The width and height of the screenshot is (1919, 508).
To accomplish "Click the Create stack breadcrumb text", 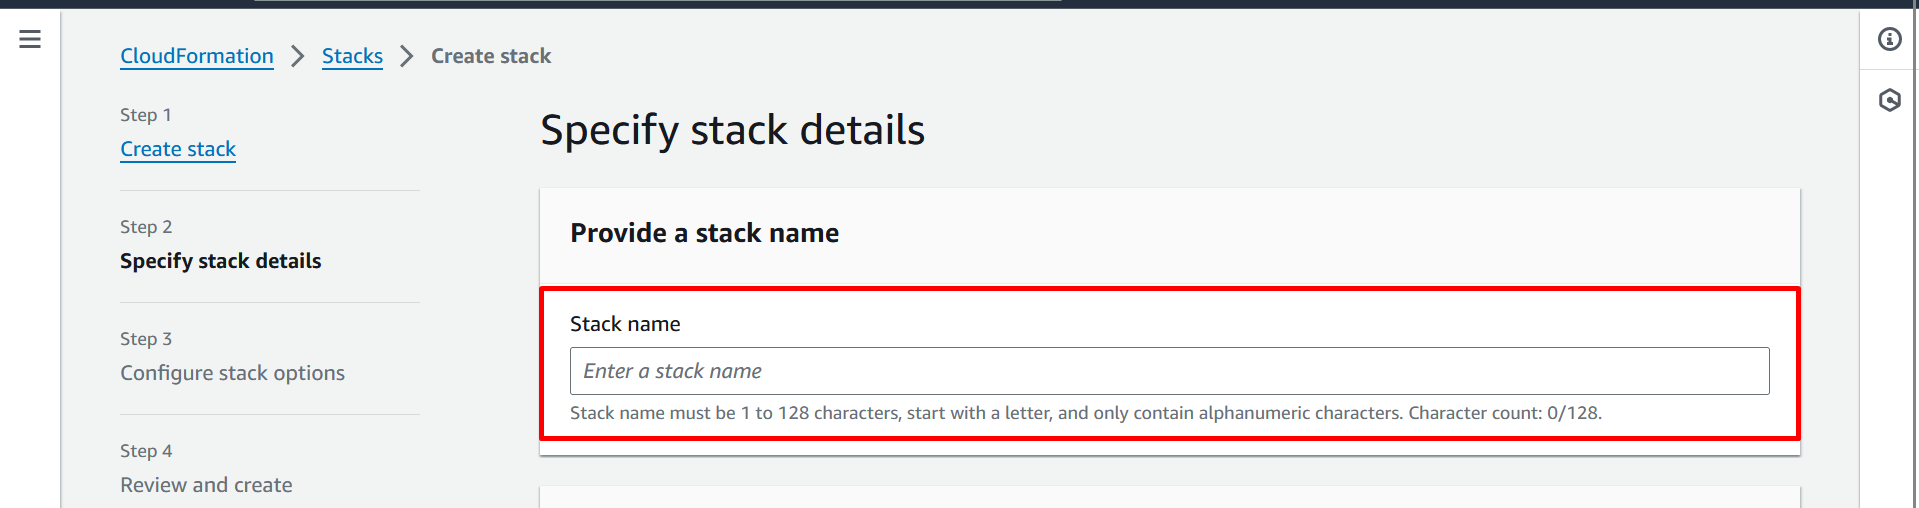I will (491, 56).
